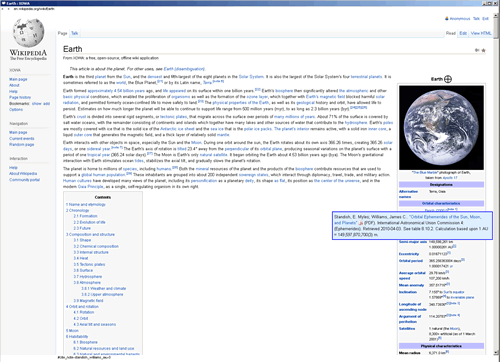Jump to 2.2 Evolution of life in contents
500x362 pixels.
[x=89, y=222]
